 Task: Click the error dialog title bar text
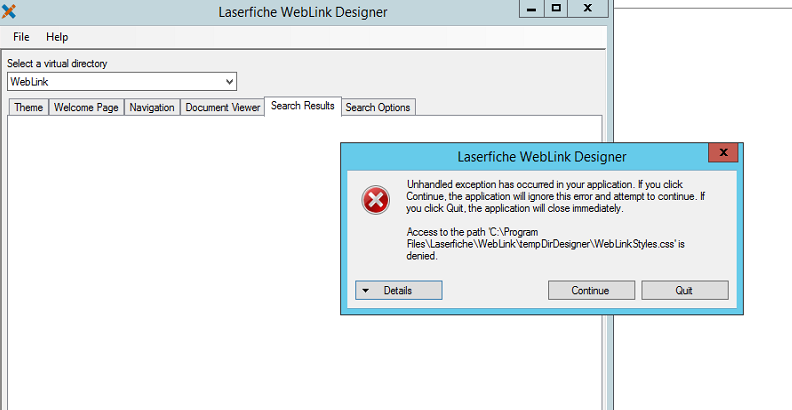[542, 157]
